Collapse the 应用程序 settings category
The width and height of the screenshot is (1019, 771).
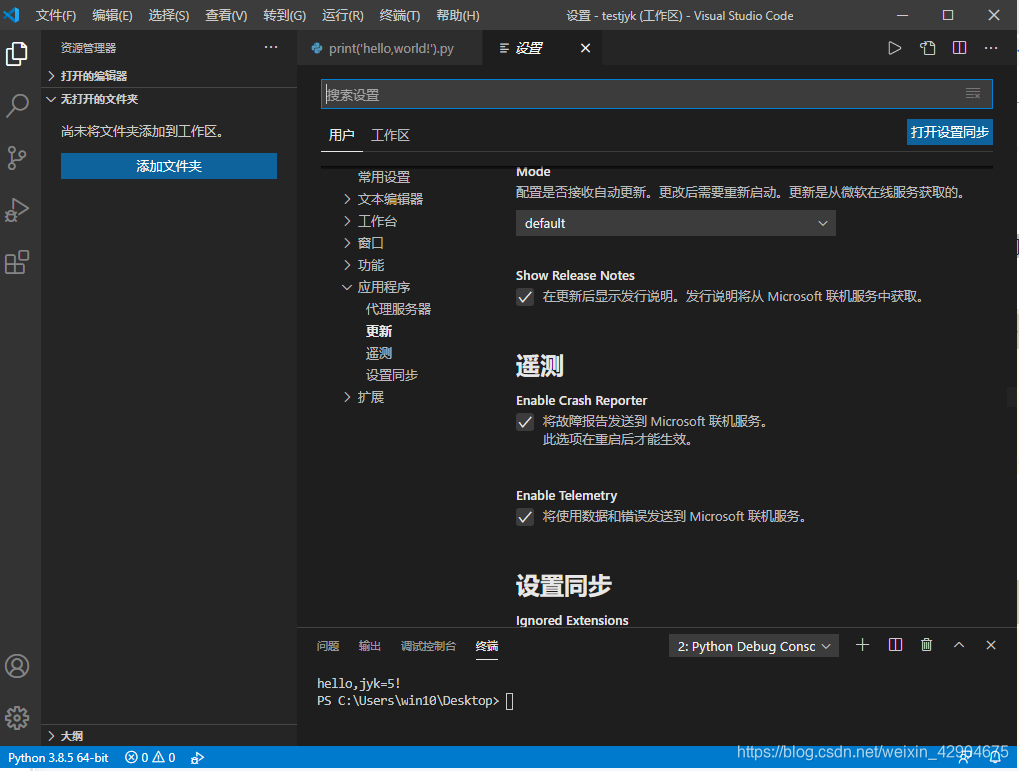(376, 287)
